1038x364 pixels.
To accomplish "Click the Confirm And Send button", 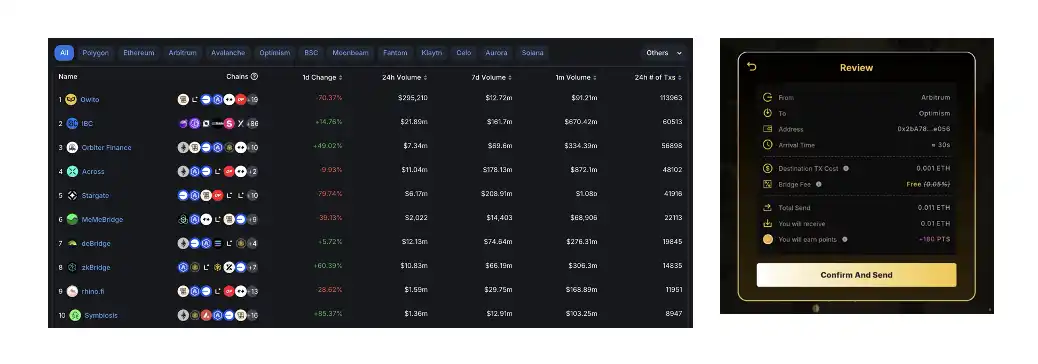I will click(857, 275).
